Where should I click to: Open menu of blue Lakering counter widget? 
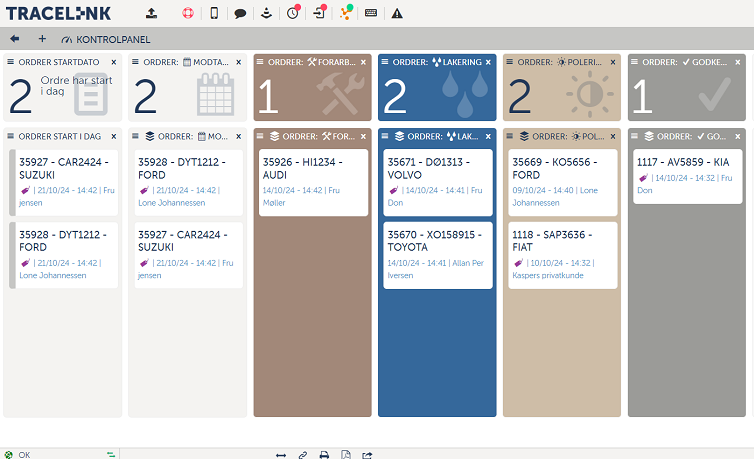click(x=386, y=62)
